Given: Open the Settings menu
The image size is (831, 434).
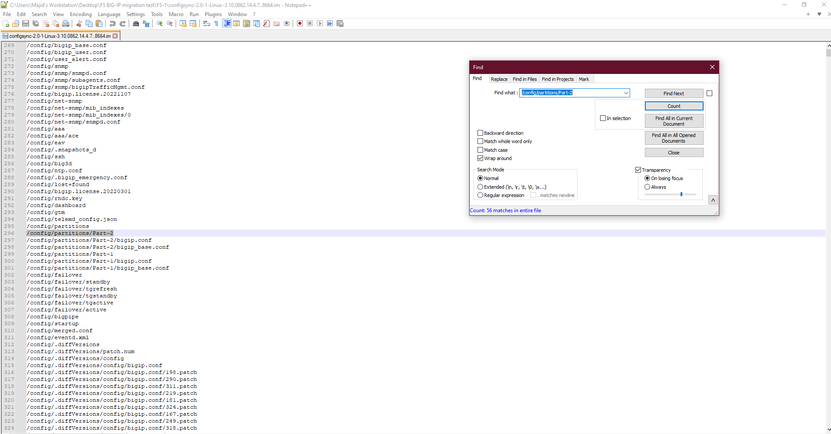Looking at the screenshot, I should point(136,14).
